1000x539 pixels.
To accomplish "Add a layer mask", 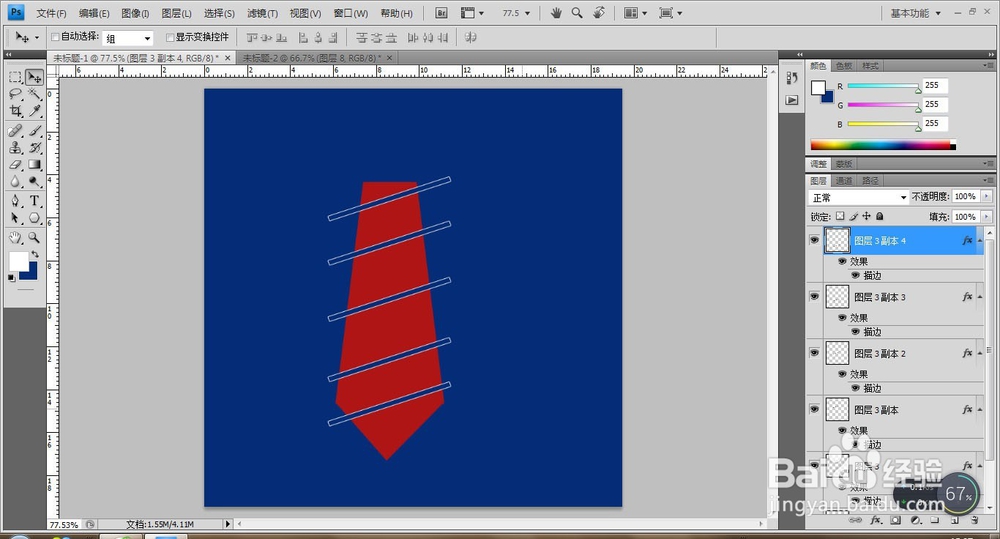I will [x=895, y=521].
